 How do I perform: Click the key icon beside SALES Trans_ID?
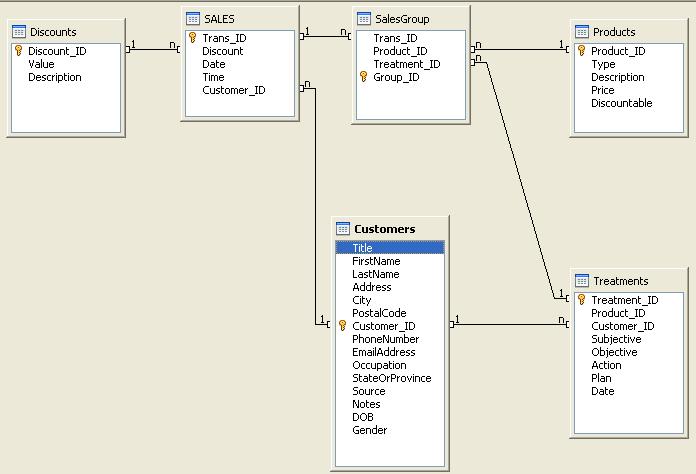[x=193, y=38]
